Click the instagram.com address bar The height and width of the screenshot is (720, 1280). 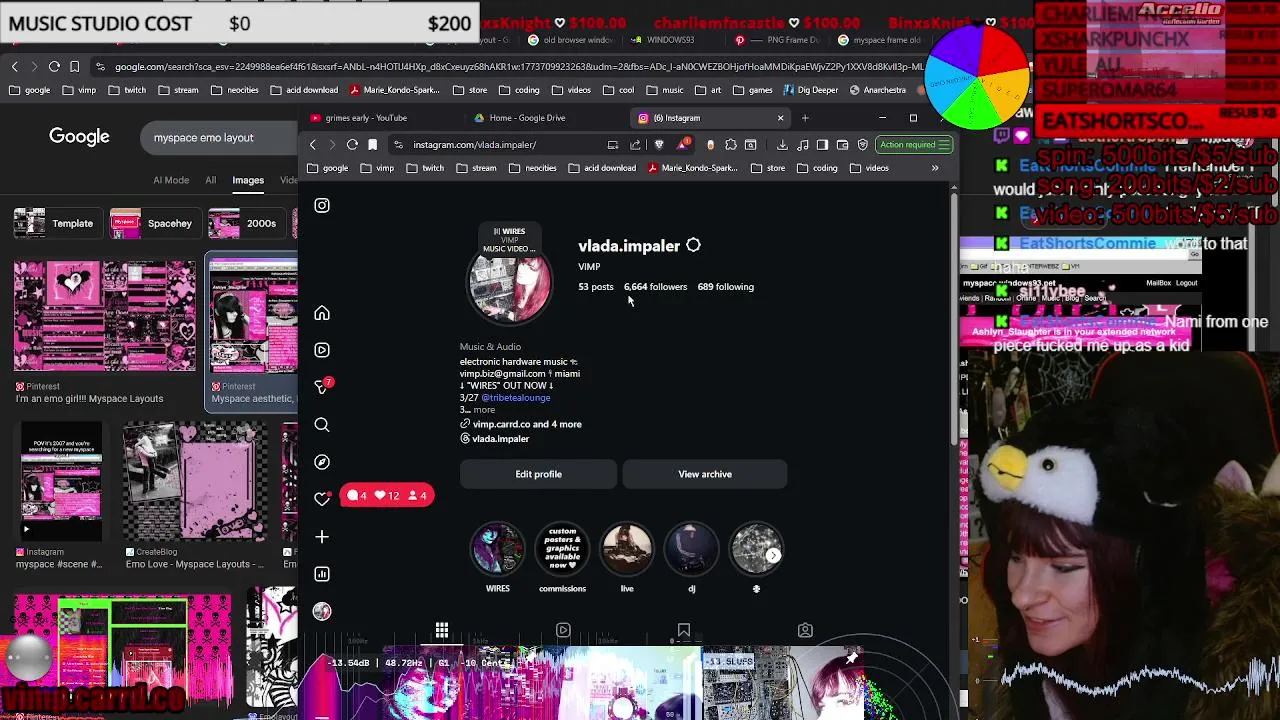pyautogui.click(x=500, y=145)
